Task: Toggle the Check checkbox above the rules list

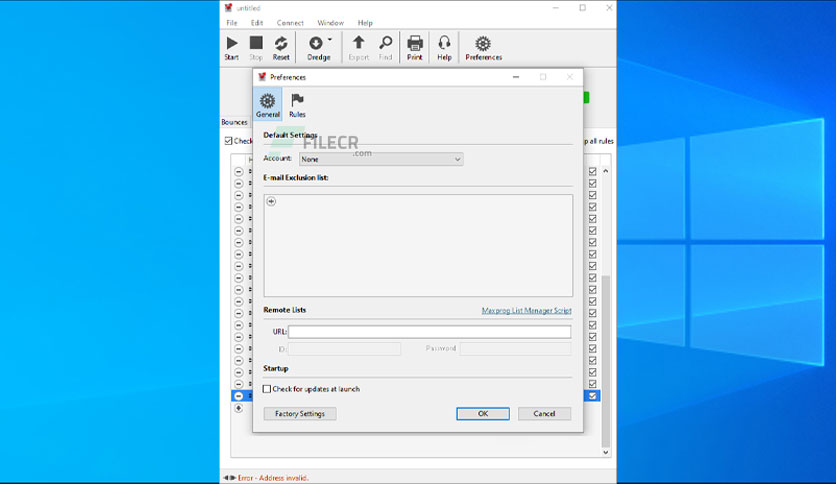Action: coord(228,141)
